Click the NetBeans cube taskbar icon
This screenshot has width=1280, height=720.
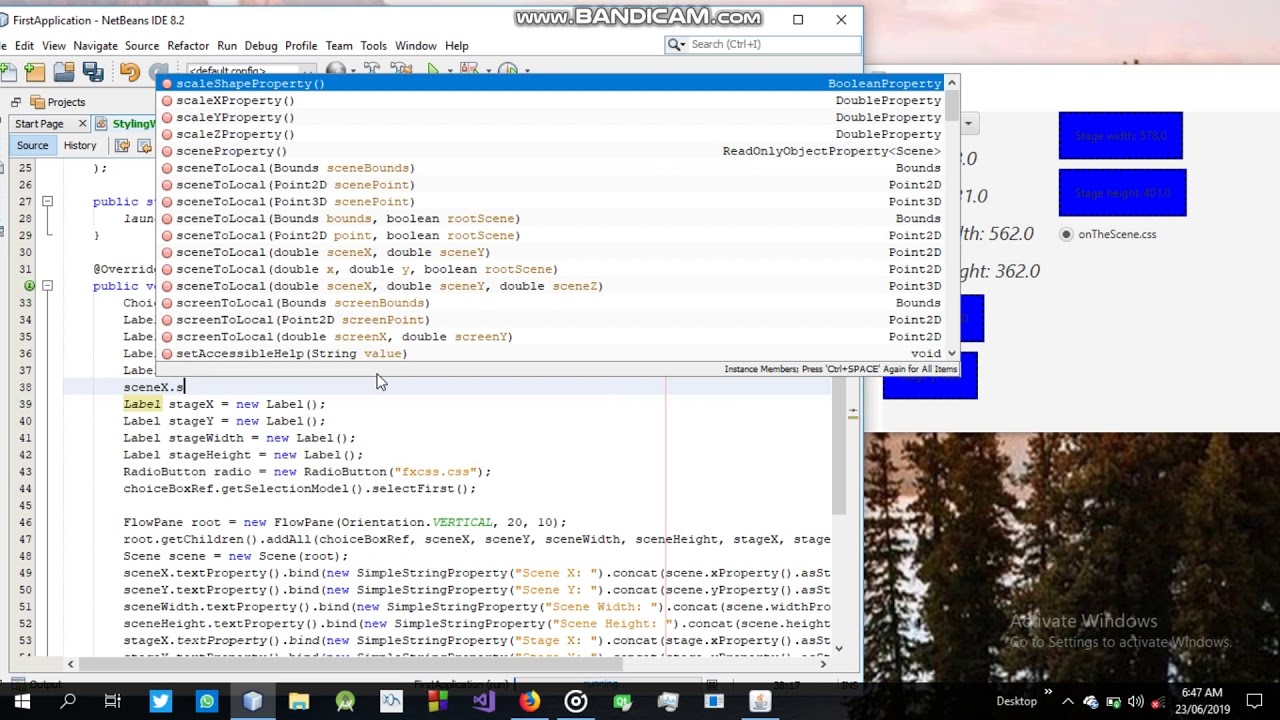[x=252, y=701]
